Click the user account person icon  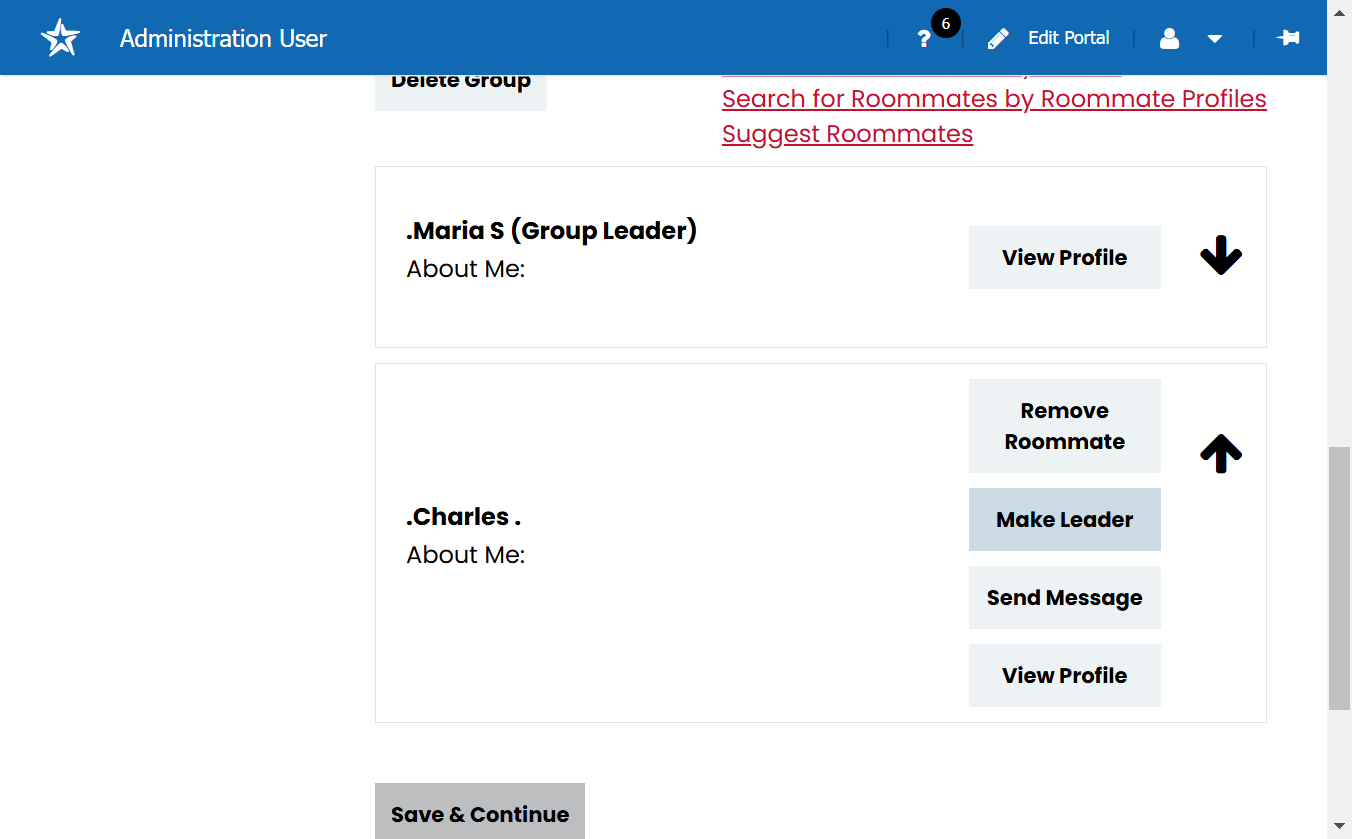tap(1169, 39)
